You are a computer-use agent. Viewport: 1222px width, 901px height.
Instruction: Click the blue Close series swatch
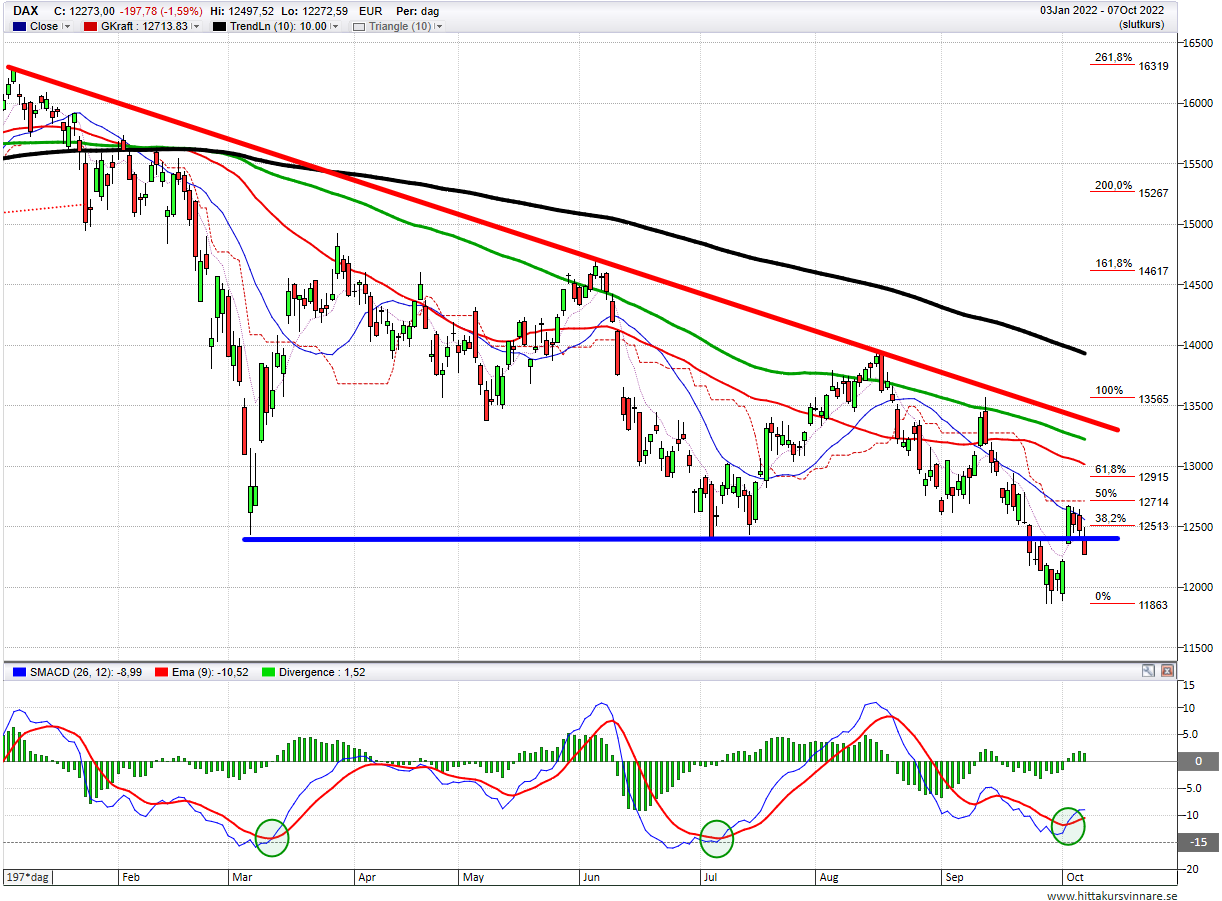21,26
